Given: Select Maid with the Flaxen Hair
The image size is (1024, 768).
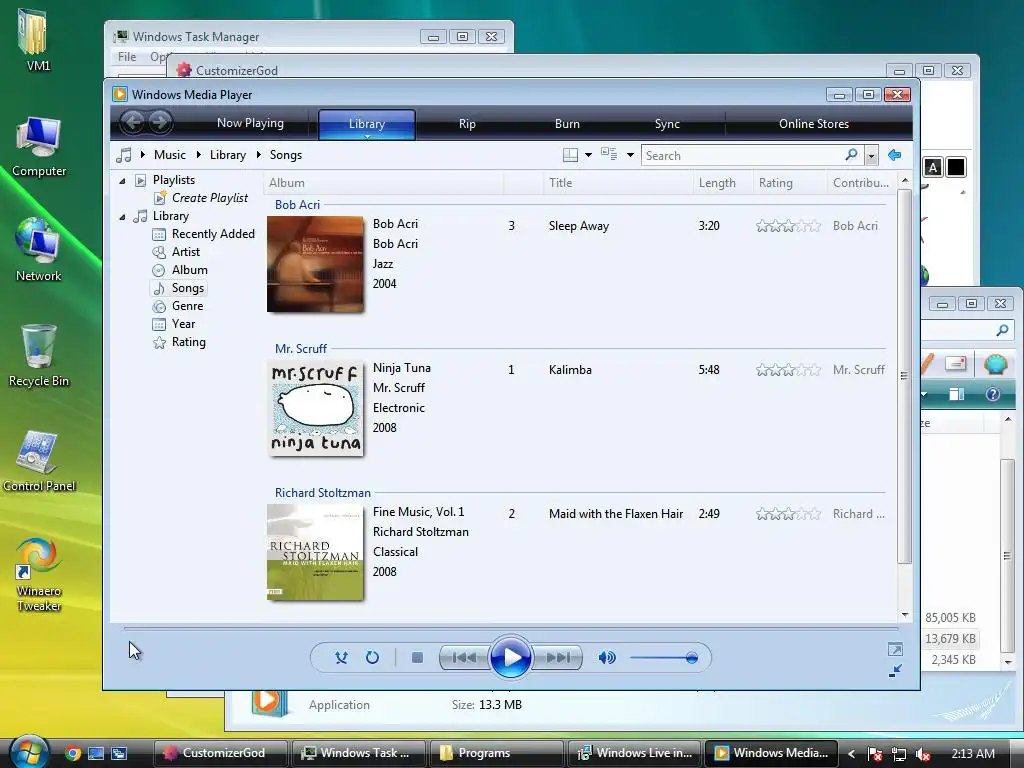Looking at the screenshot, I should [x=616, y=514].
